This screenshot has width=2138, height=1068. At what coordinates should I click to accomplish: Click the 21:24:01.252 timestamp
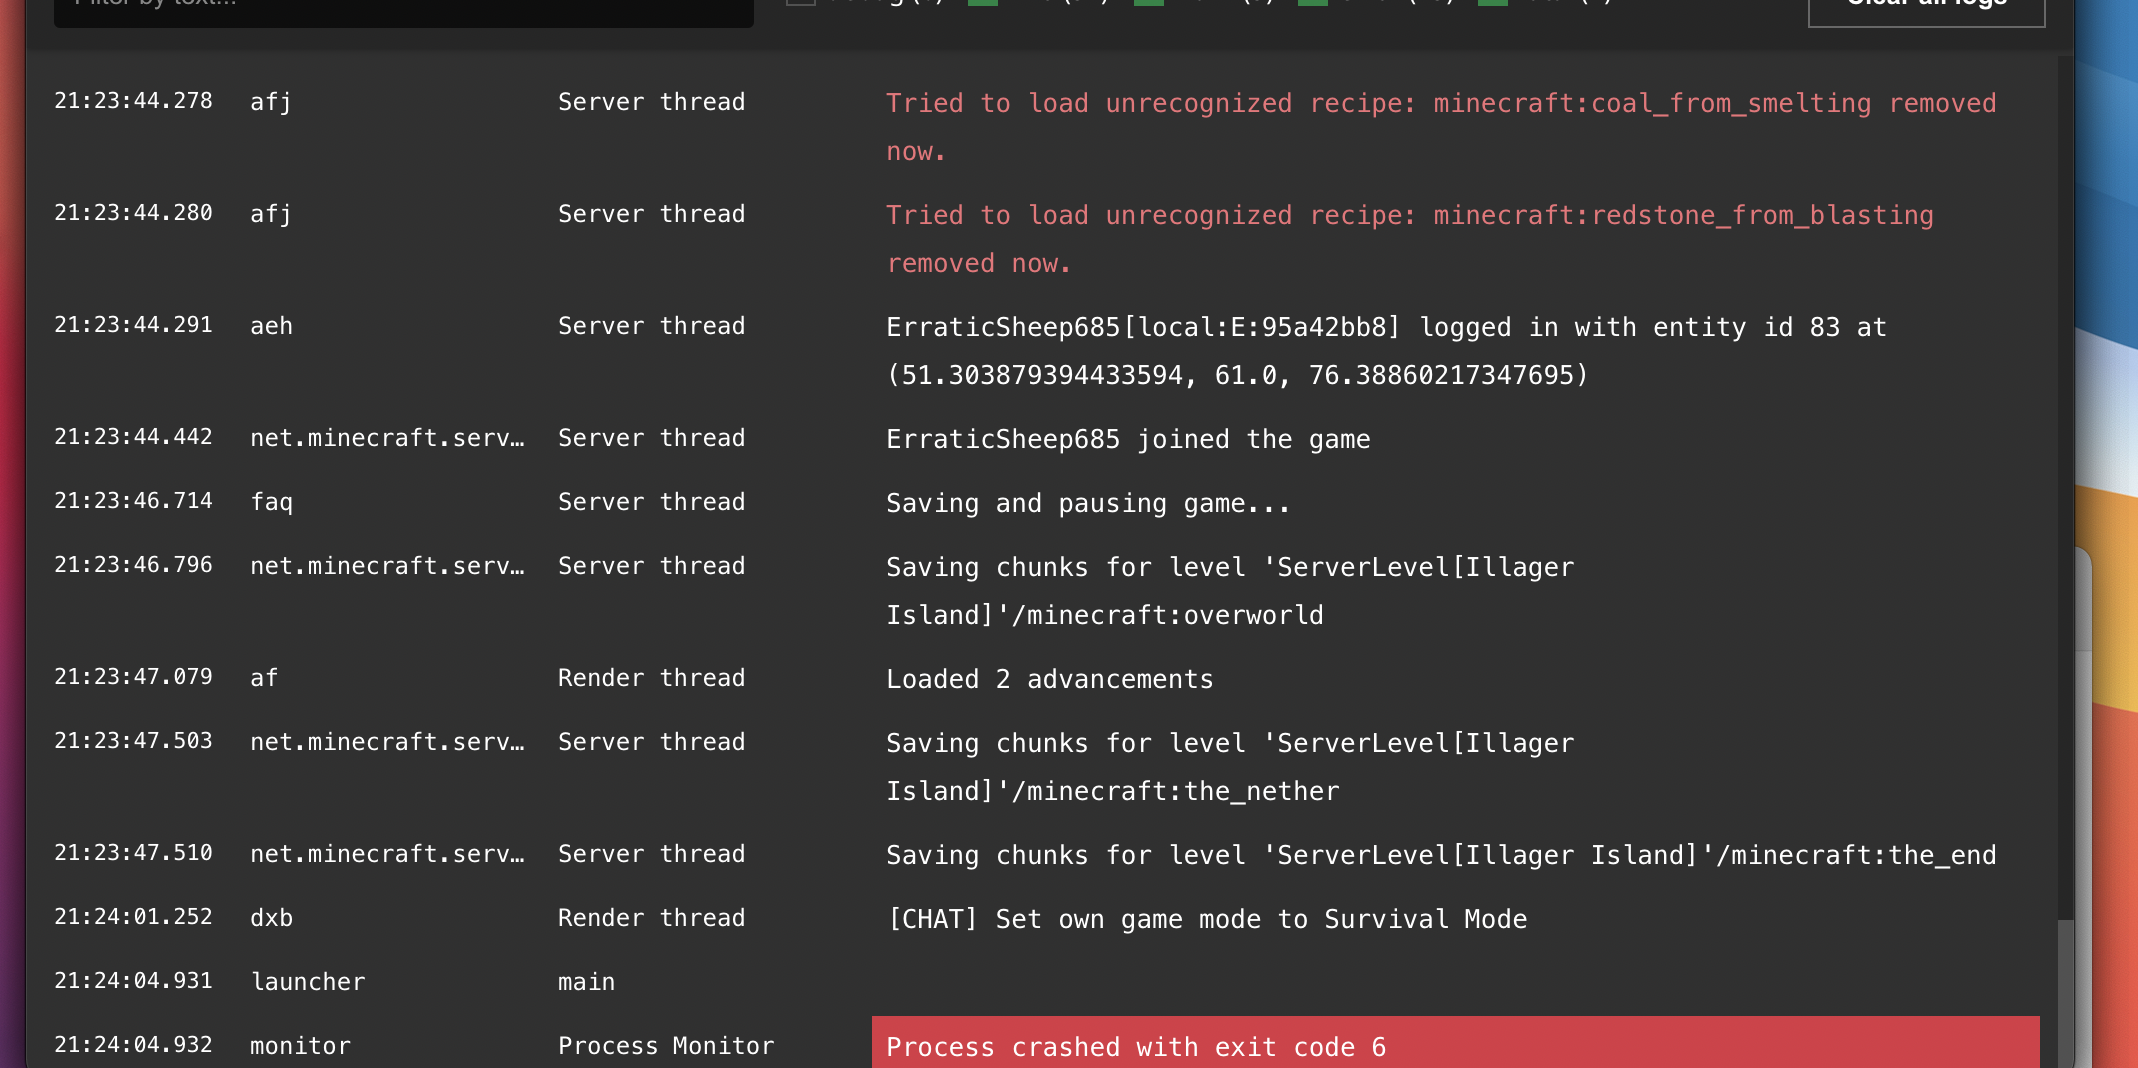click(x=133, y=917)
